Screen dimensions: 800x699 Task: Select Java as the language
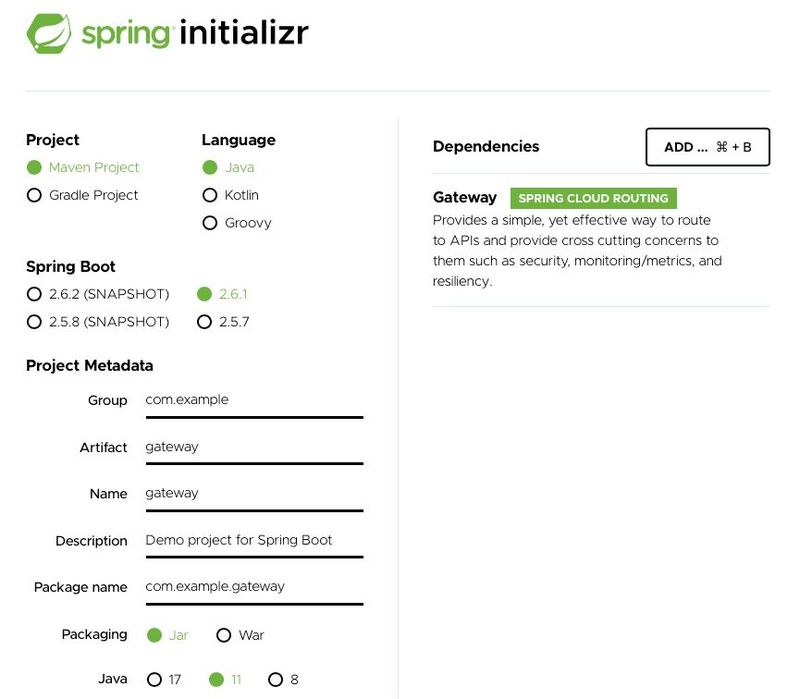(210, 168)
